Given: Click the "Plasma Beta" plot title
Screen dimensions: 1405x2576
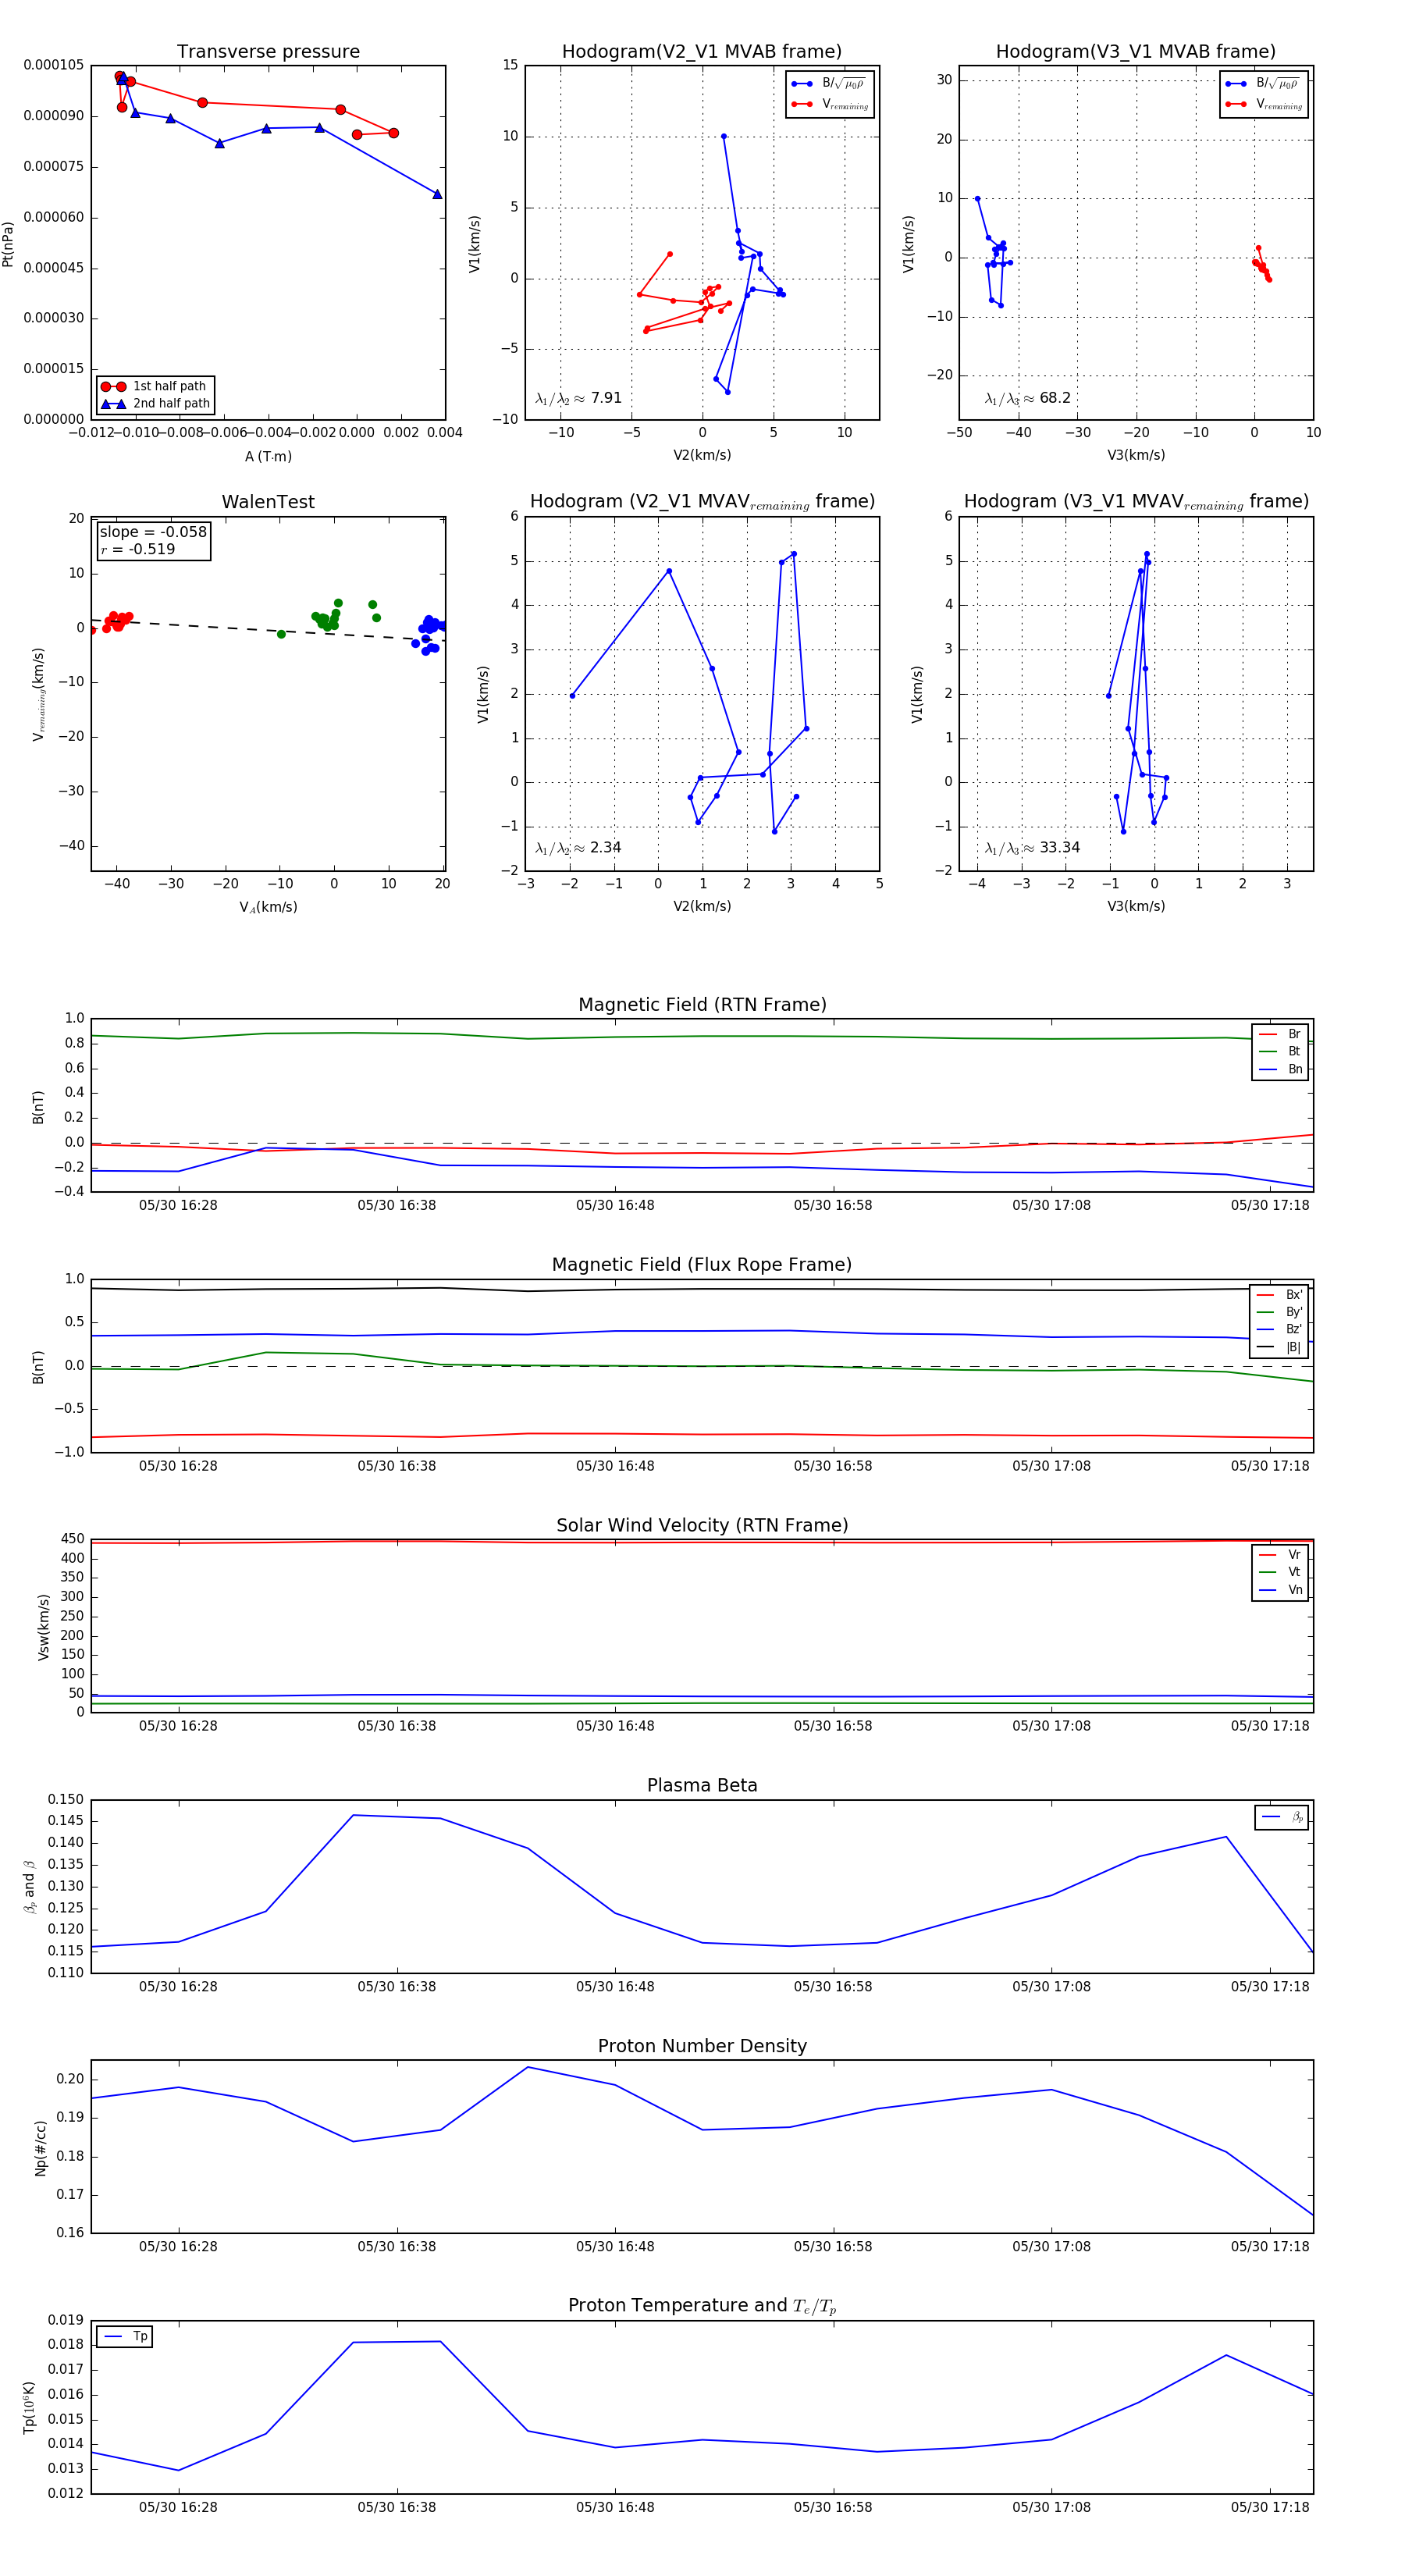Looking at the screenshot, I should (x=702, y=1785).
